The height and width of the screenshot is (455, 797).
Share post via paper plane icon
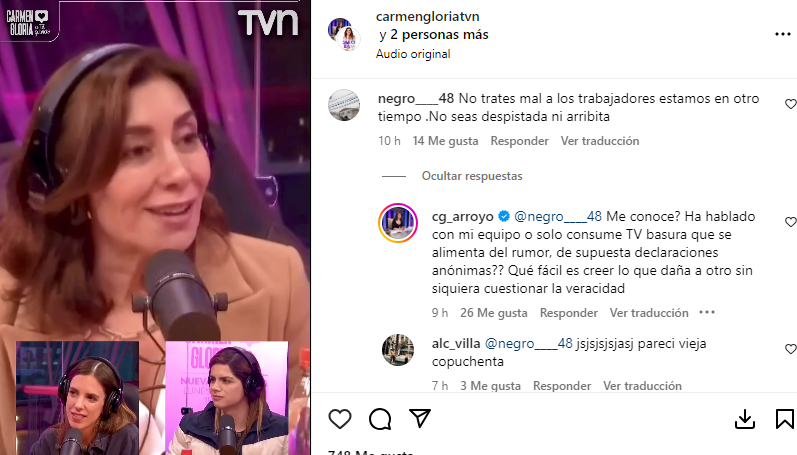tap(420, 418)
